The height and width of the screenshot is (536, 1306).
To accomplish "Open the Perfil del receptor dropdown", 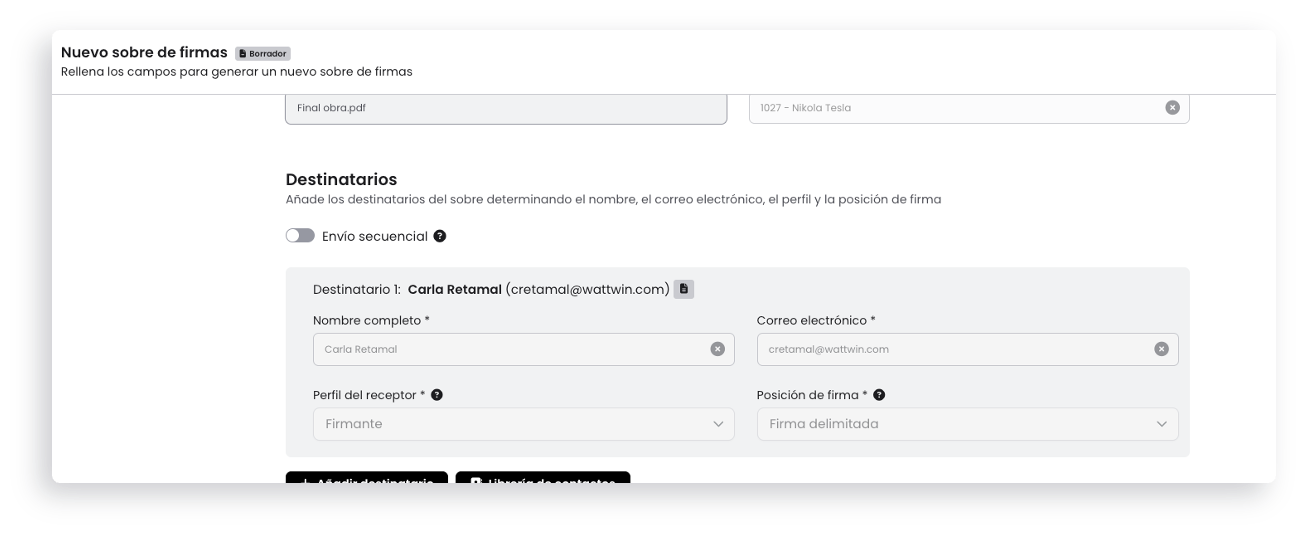I will (x=524, y=424).
